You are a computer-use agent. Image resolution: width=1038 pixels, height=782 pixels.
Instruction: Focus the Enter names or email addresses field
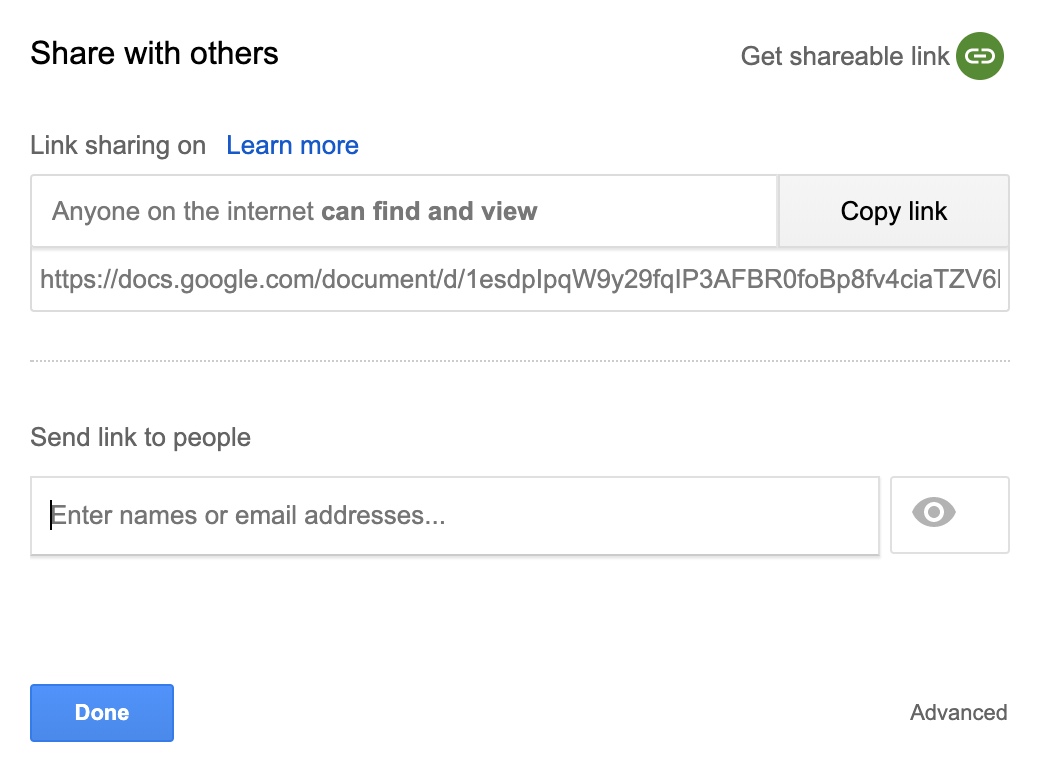(455, 516)
